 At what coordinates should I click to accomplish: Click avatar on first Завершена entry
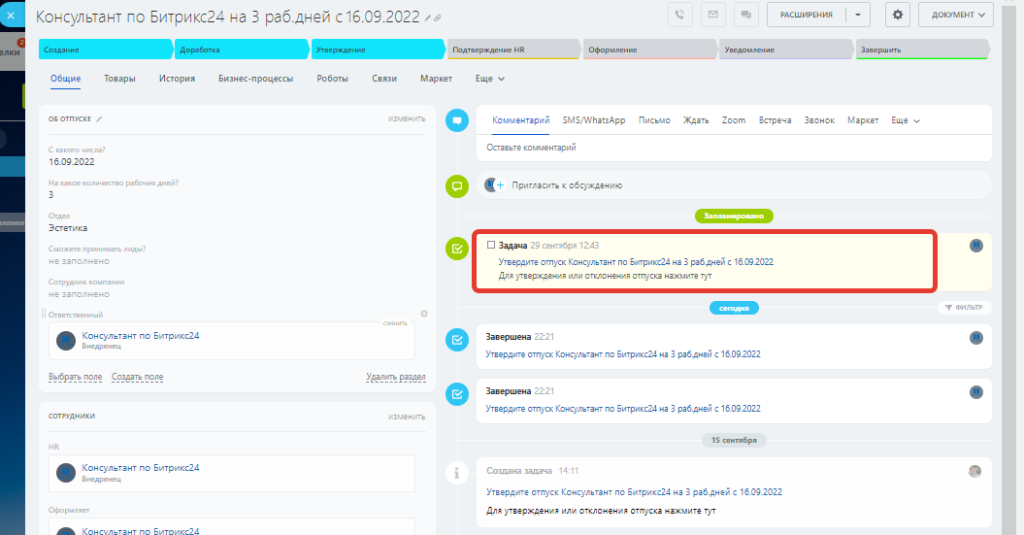[x=976, y=338]
